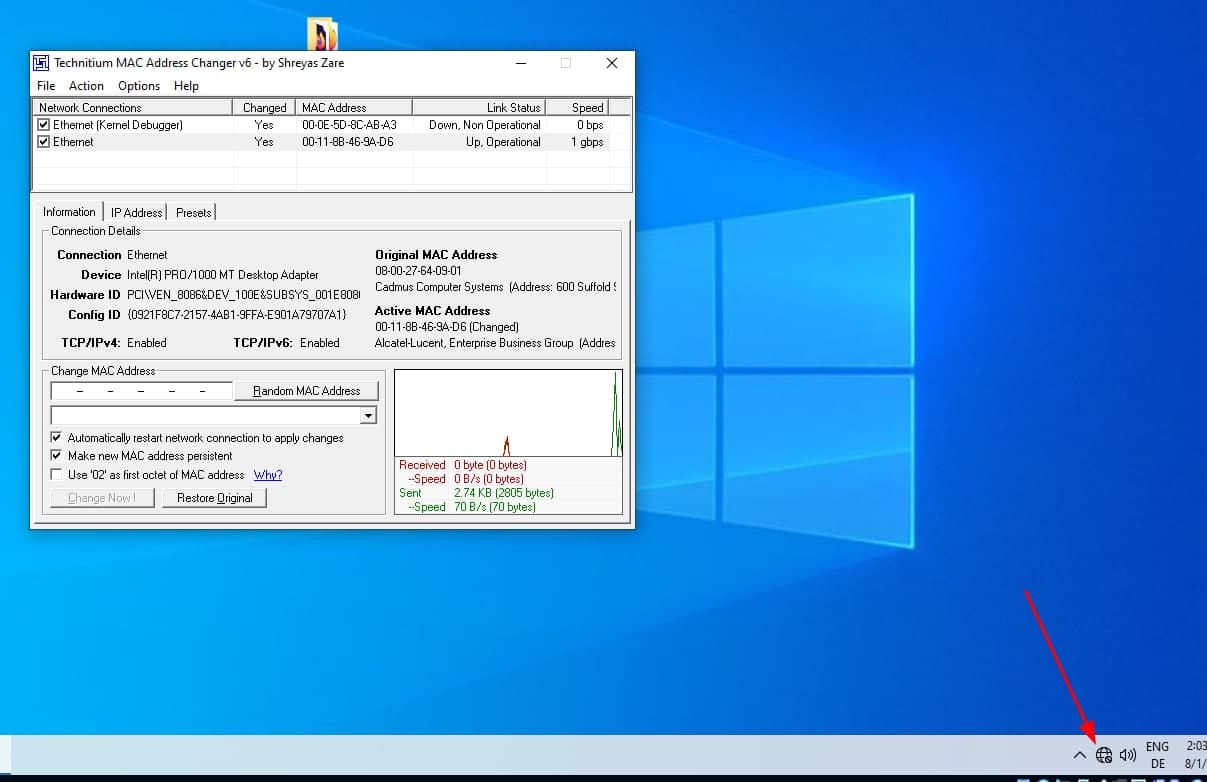This screenshot has height=782, width=1207.
Task: Open the File menu
Action: 46,86
